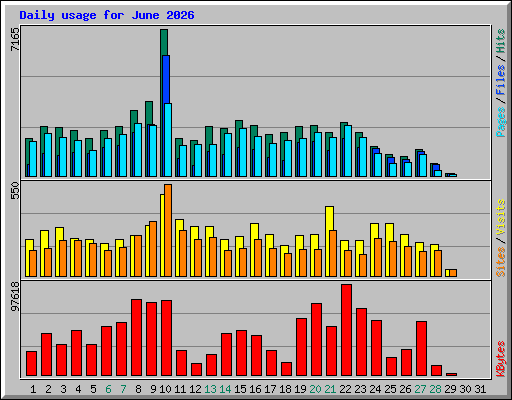512x400 pixels.
Task: Click day label 26 on the x-axis
Action: point(405,389)
